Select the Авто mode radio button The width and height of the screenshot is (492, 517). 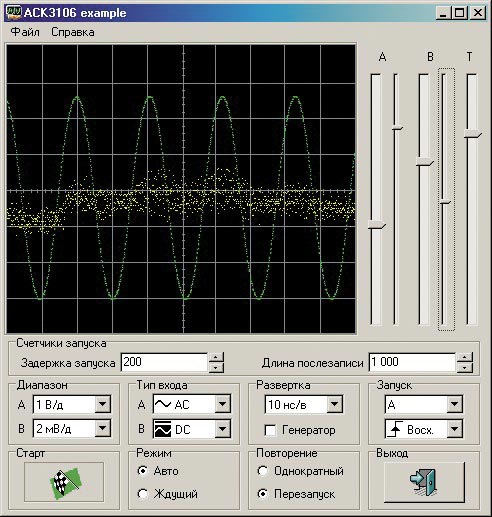143,471
